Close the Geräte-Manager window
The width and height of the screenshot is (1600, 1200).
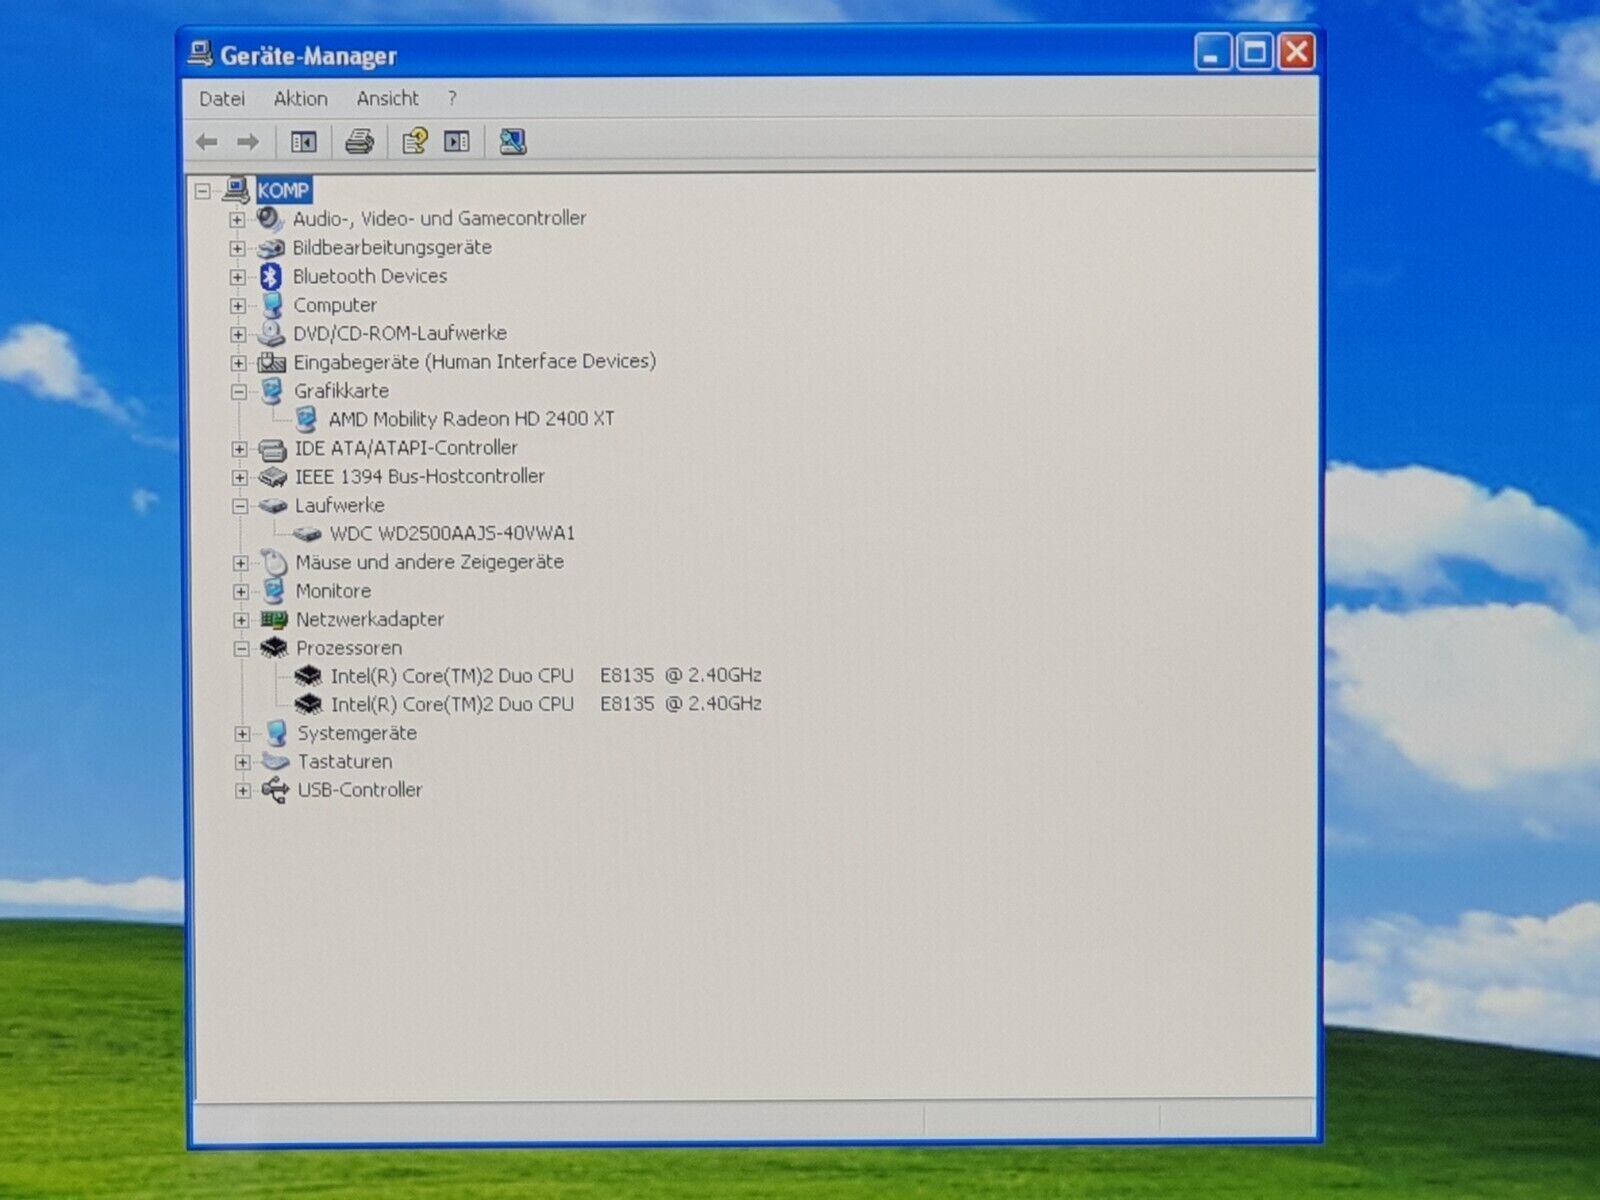[x=1297, y=52]
